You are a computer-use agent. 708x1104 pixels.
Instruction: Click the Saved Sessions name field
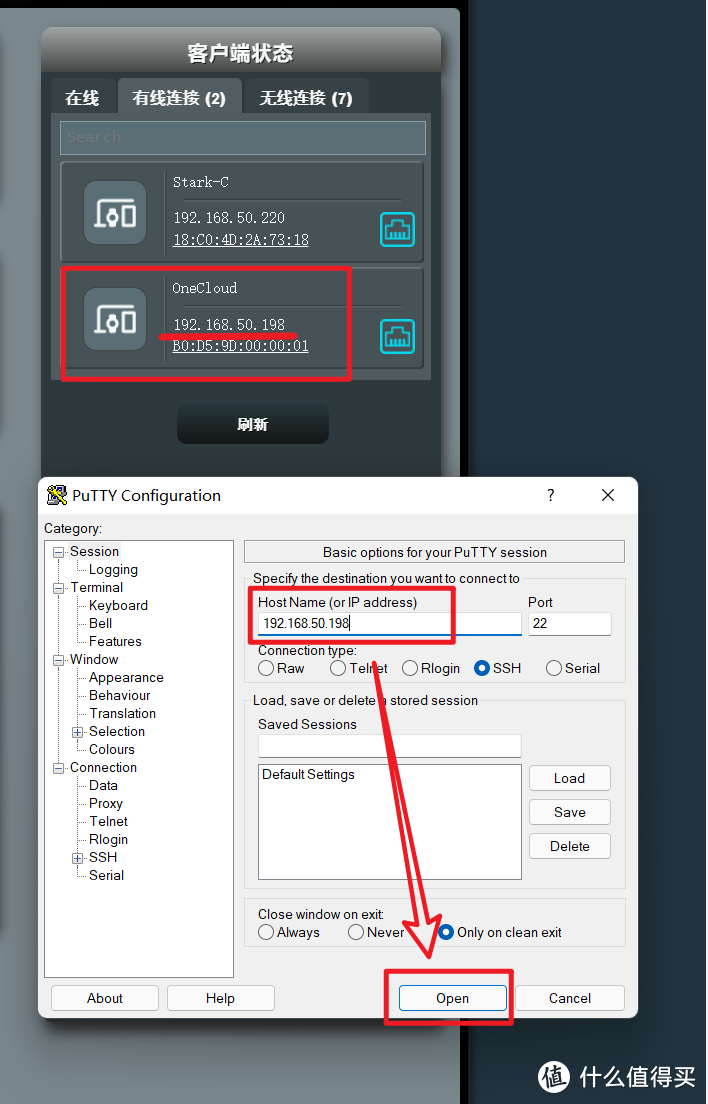pyautogui.click(x=390, y=746)
